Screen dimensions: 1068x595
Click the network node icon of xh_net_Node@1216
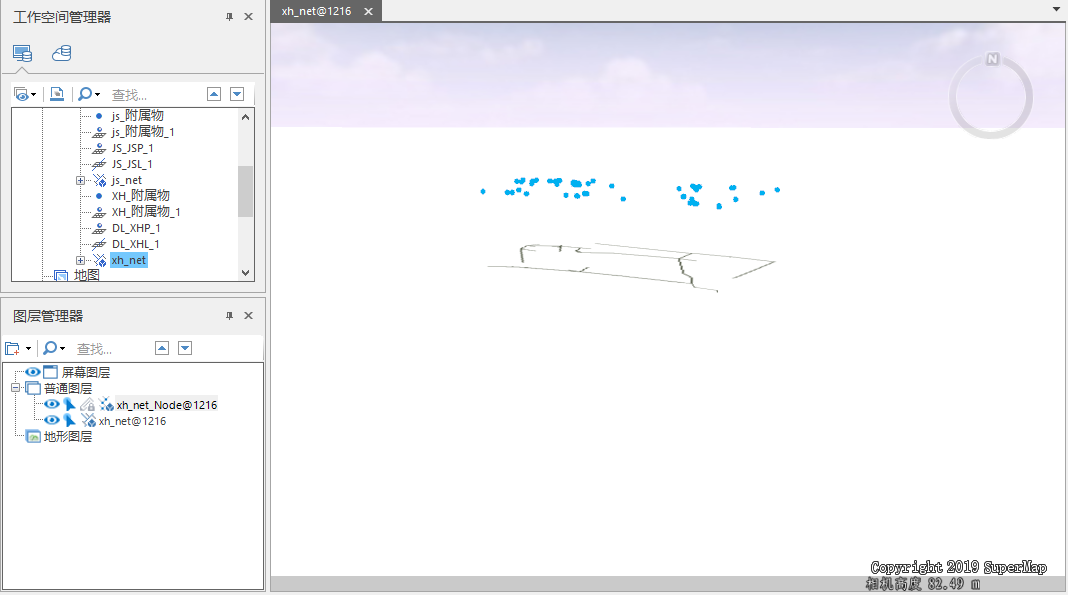[106, 404]
